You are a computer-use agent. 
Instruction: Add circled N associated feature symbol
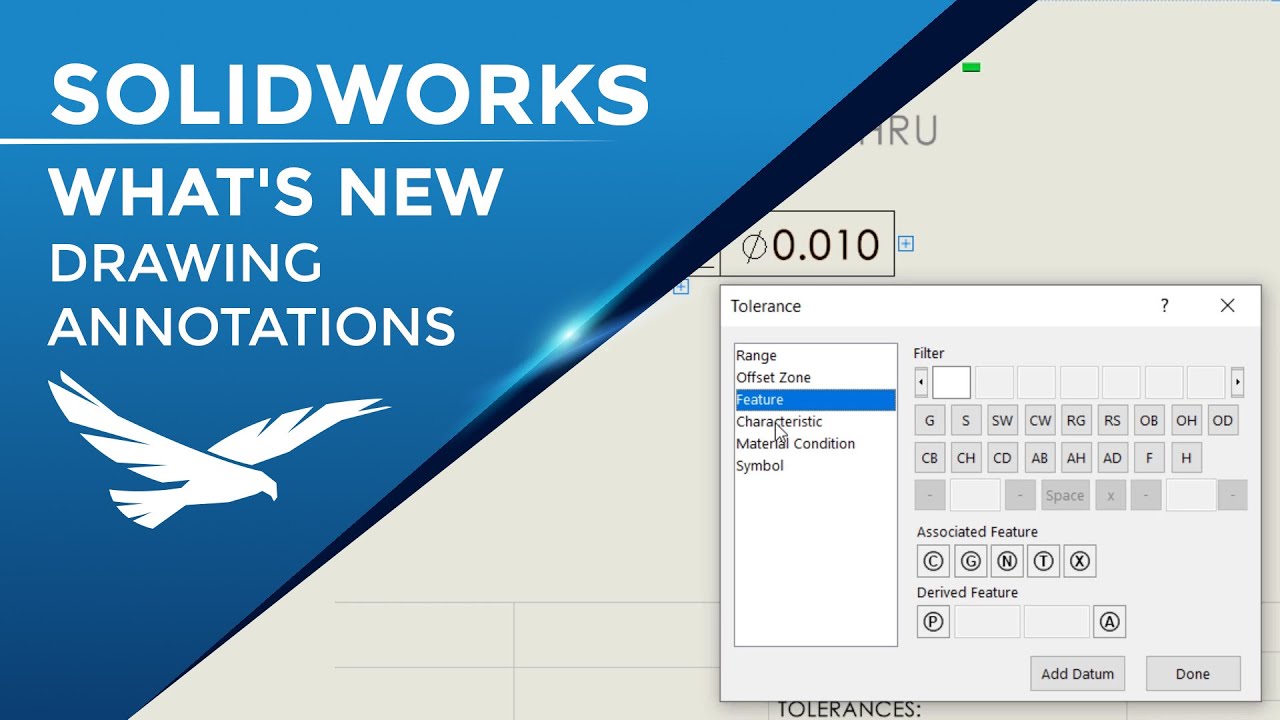1007,561
